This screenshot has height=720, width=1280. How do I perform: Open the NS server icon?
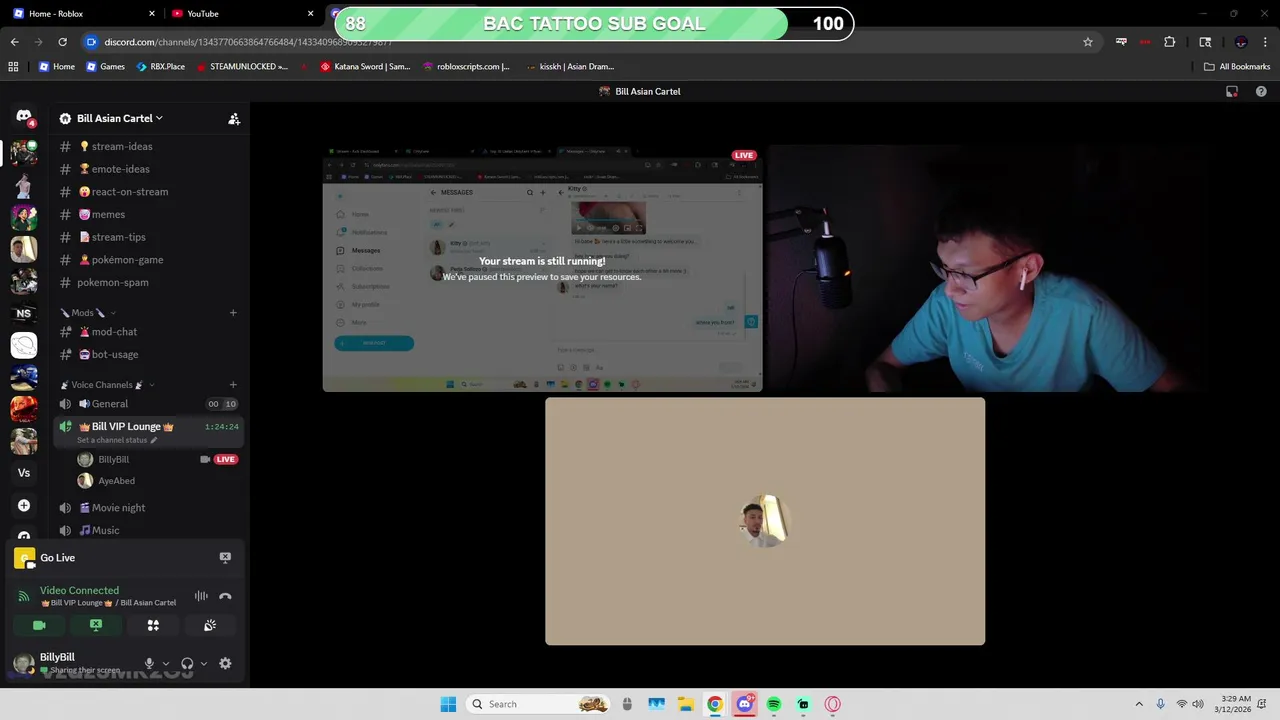click(24, 313)
